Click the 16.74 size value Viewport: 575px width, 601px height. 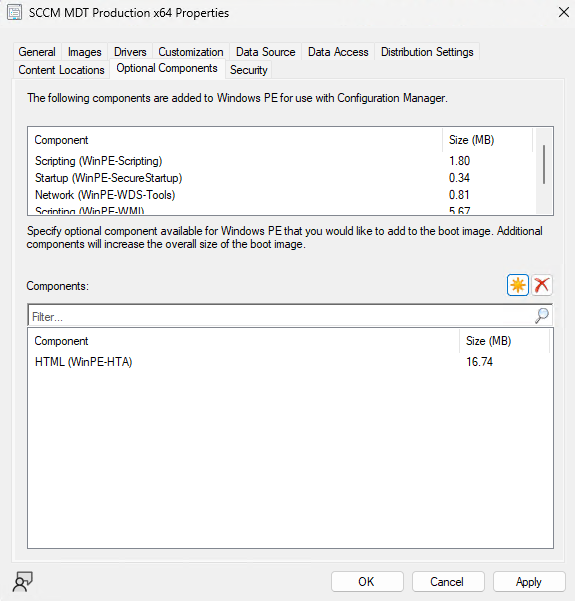pyautogui.click(x=479, y=362)
